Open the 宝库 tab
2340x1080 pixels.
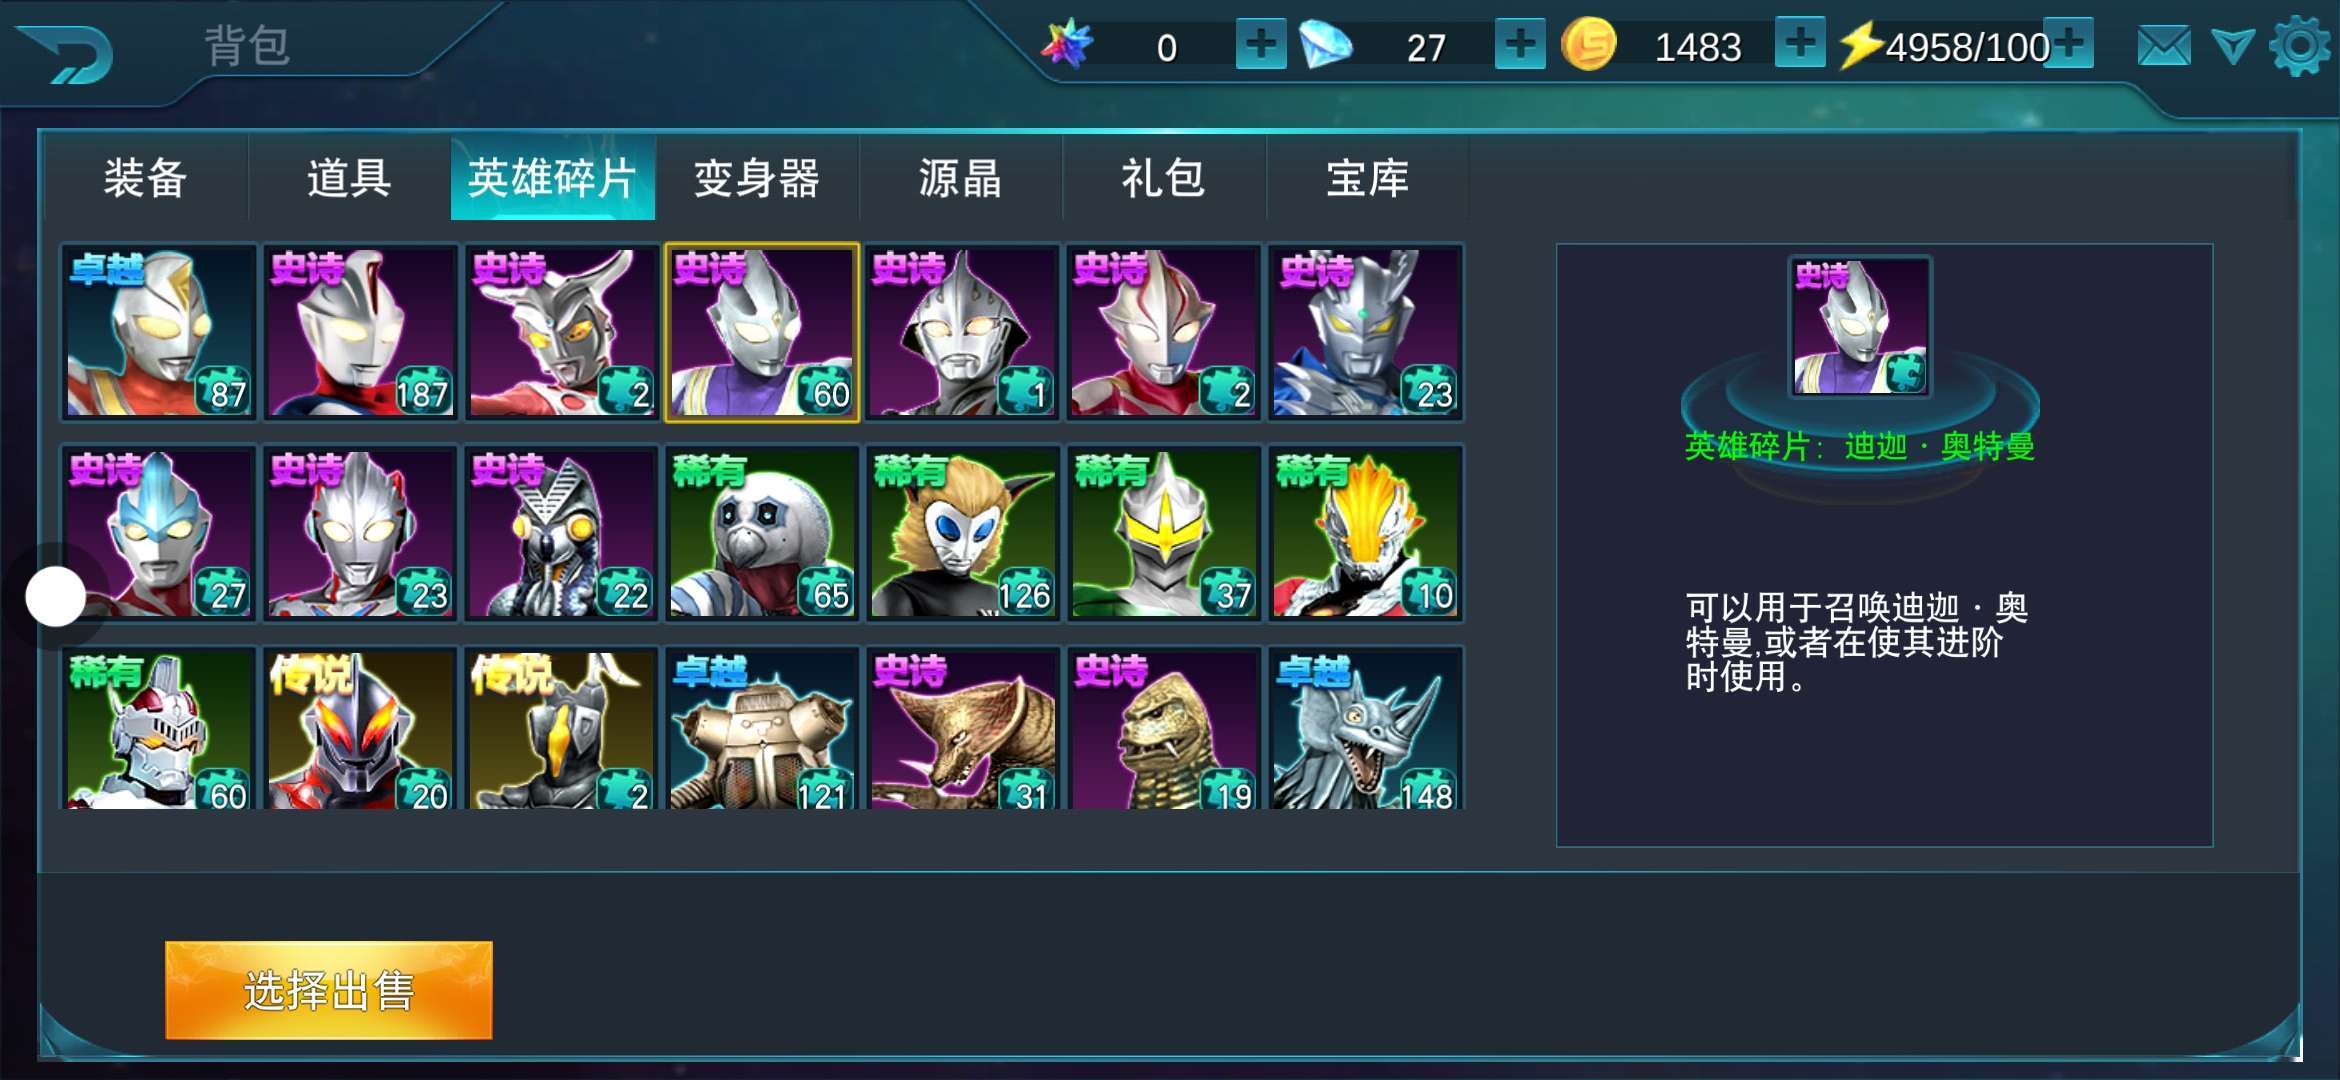(1367, 178)
